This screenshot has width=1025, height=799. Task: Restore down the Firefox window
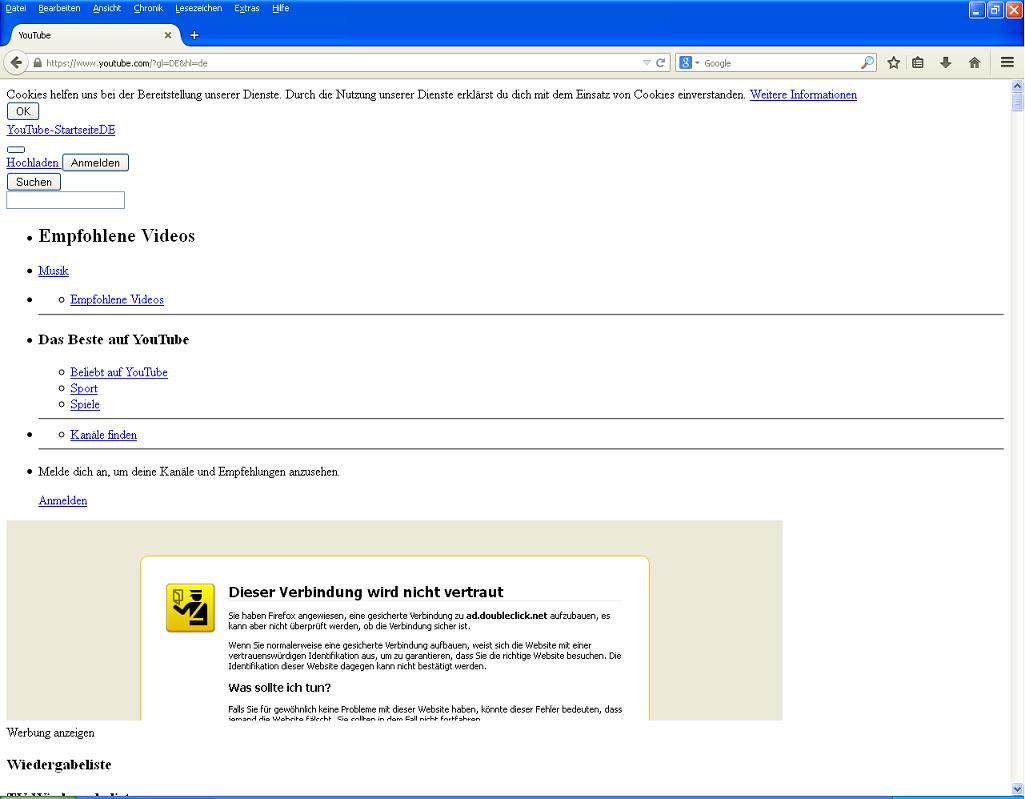[x=996, y=10]
